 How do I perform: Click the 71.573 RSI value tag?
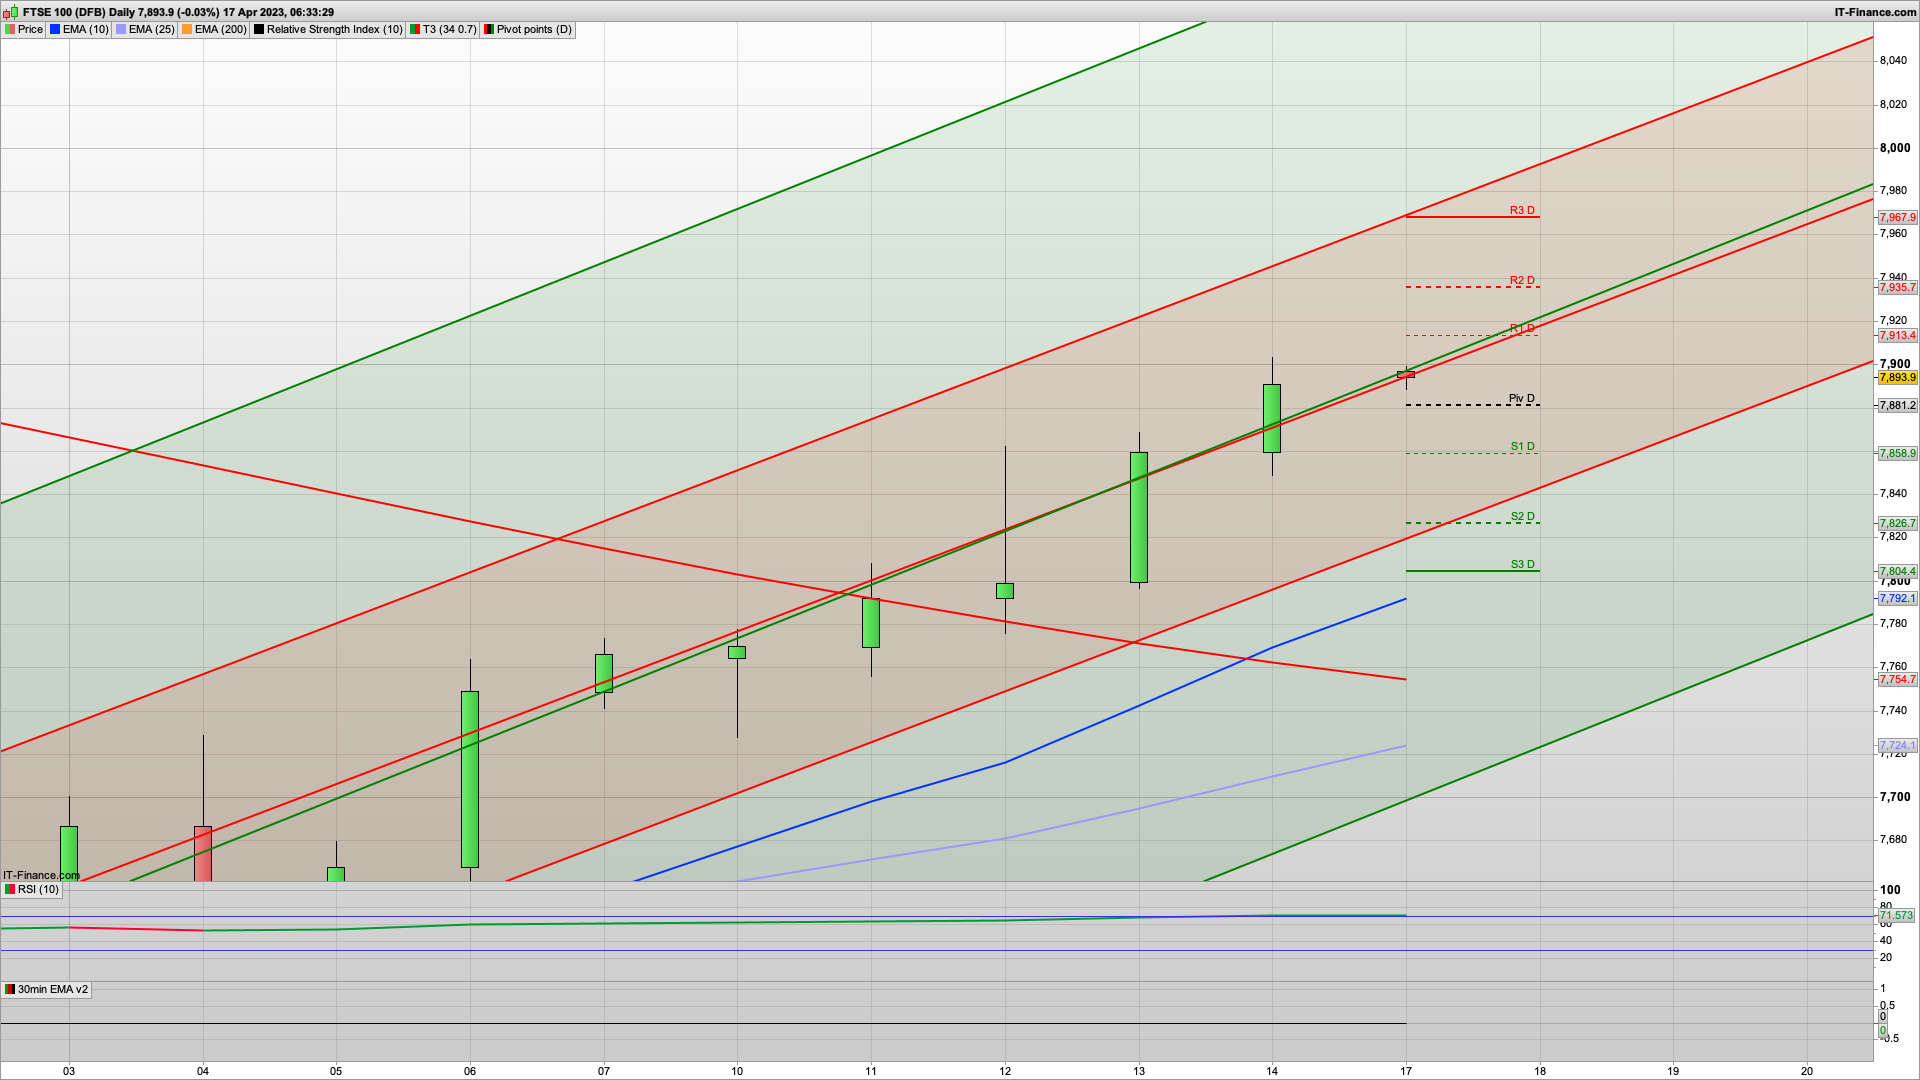(1895, 915)
